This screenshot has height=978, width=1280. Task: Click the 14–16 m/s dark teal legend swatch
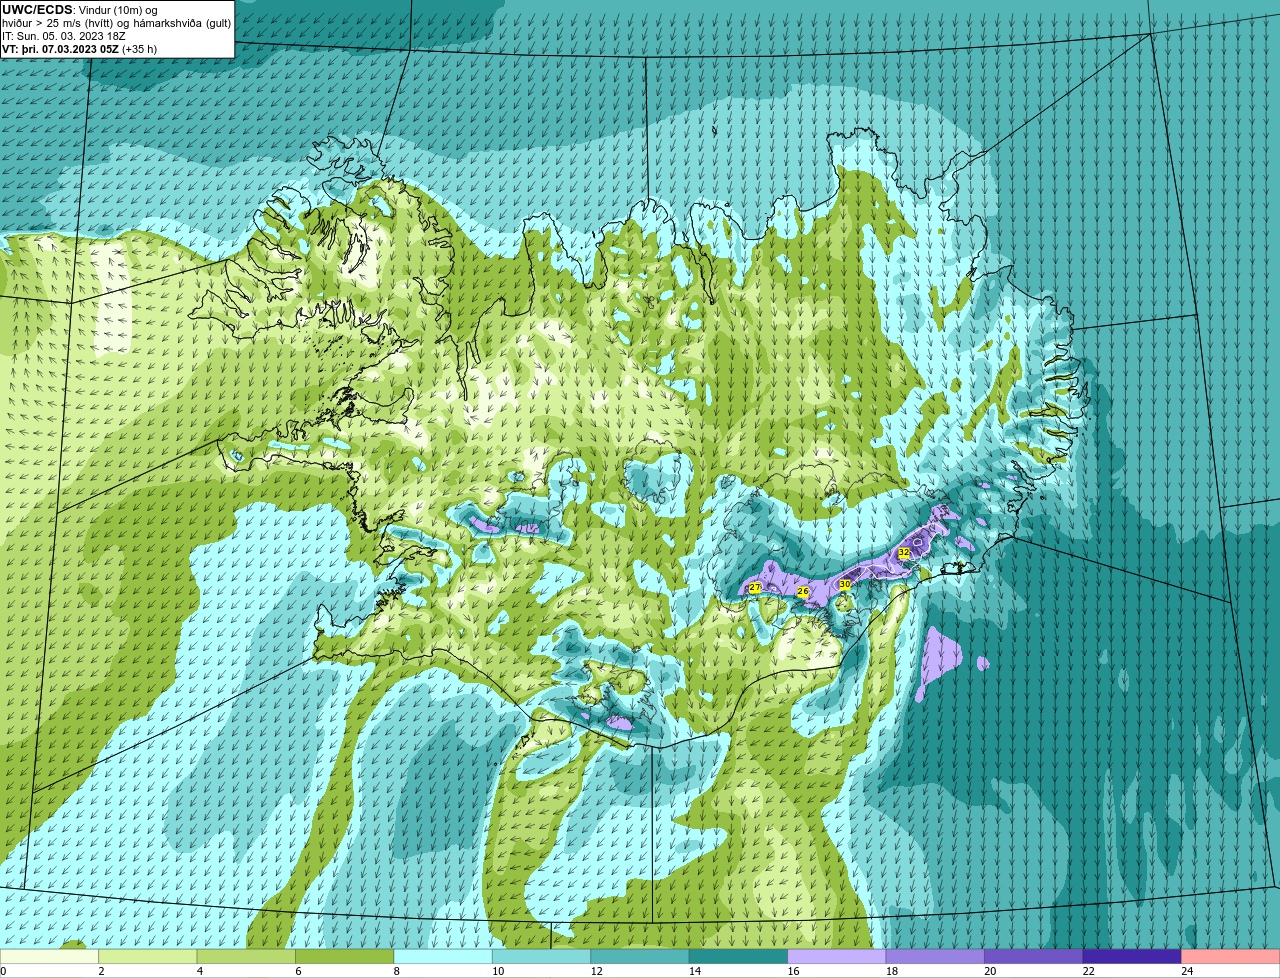738,956
